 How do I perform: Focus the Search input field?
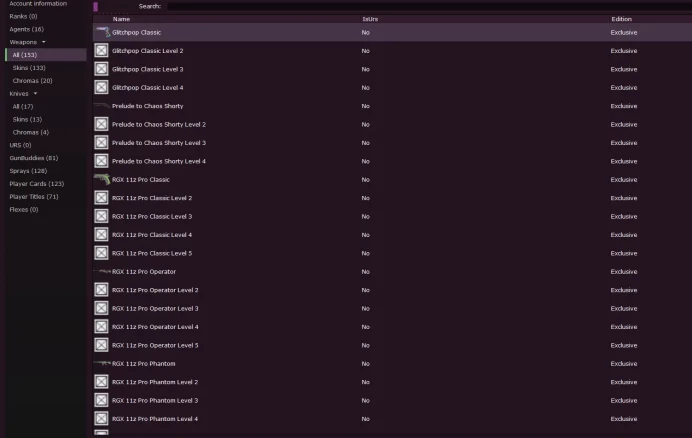click(429, 7)
